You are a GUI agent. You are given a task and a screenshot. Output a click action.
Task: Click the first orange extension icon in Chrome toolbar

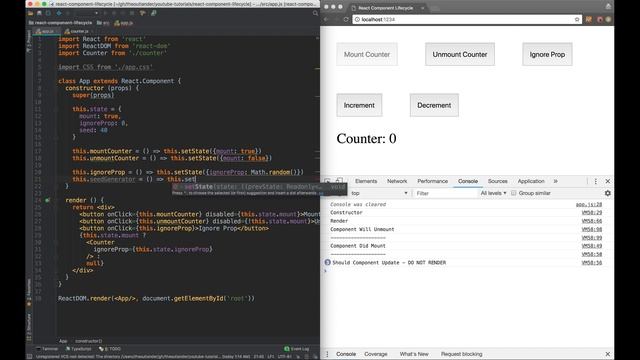(589, 19)
